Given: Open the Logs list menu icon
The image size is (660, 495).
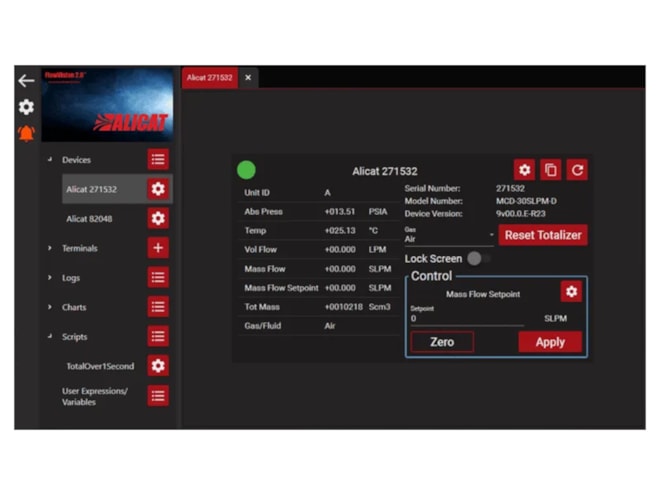Looking at the screenshot, I should pos(158,277).
